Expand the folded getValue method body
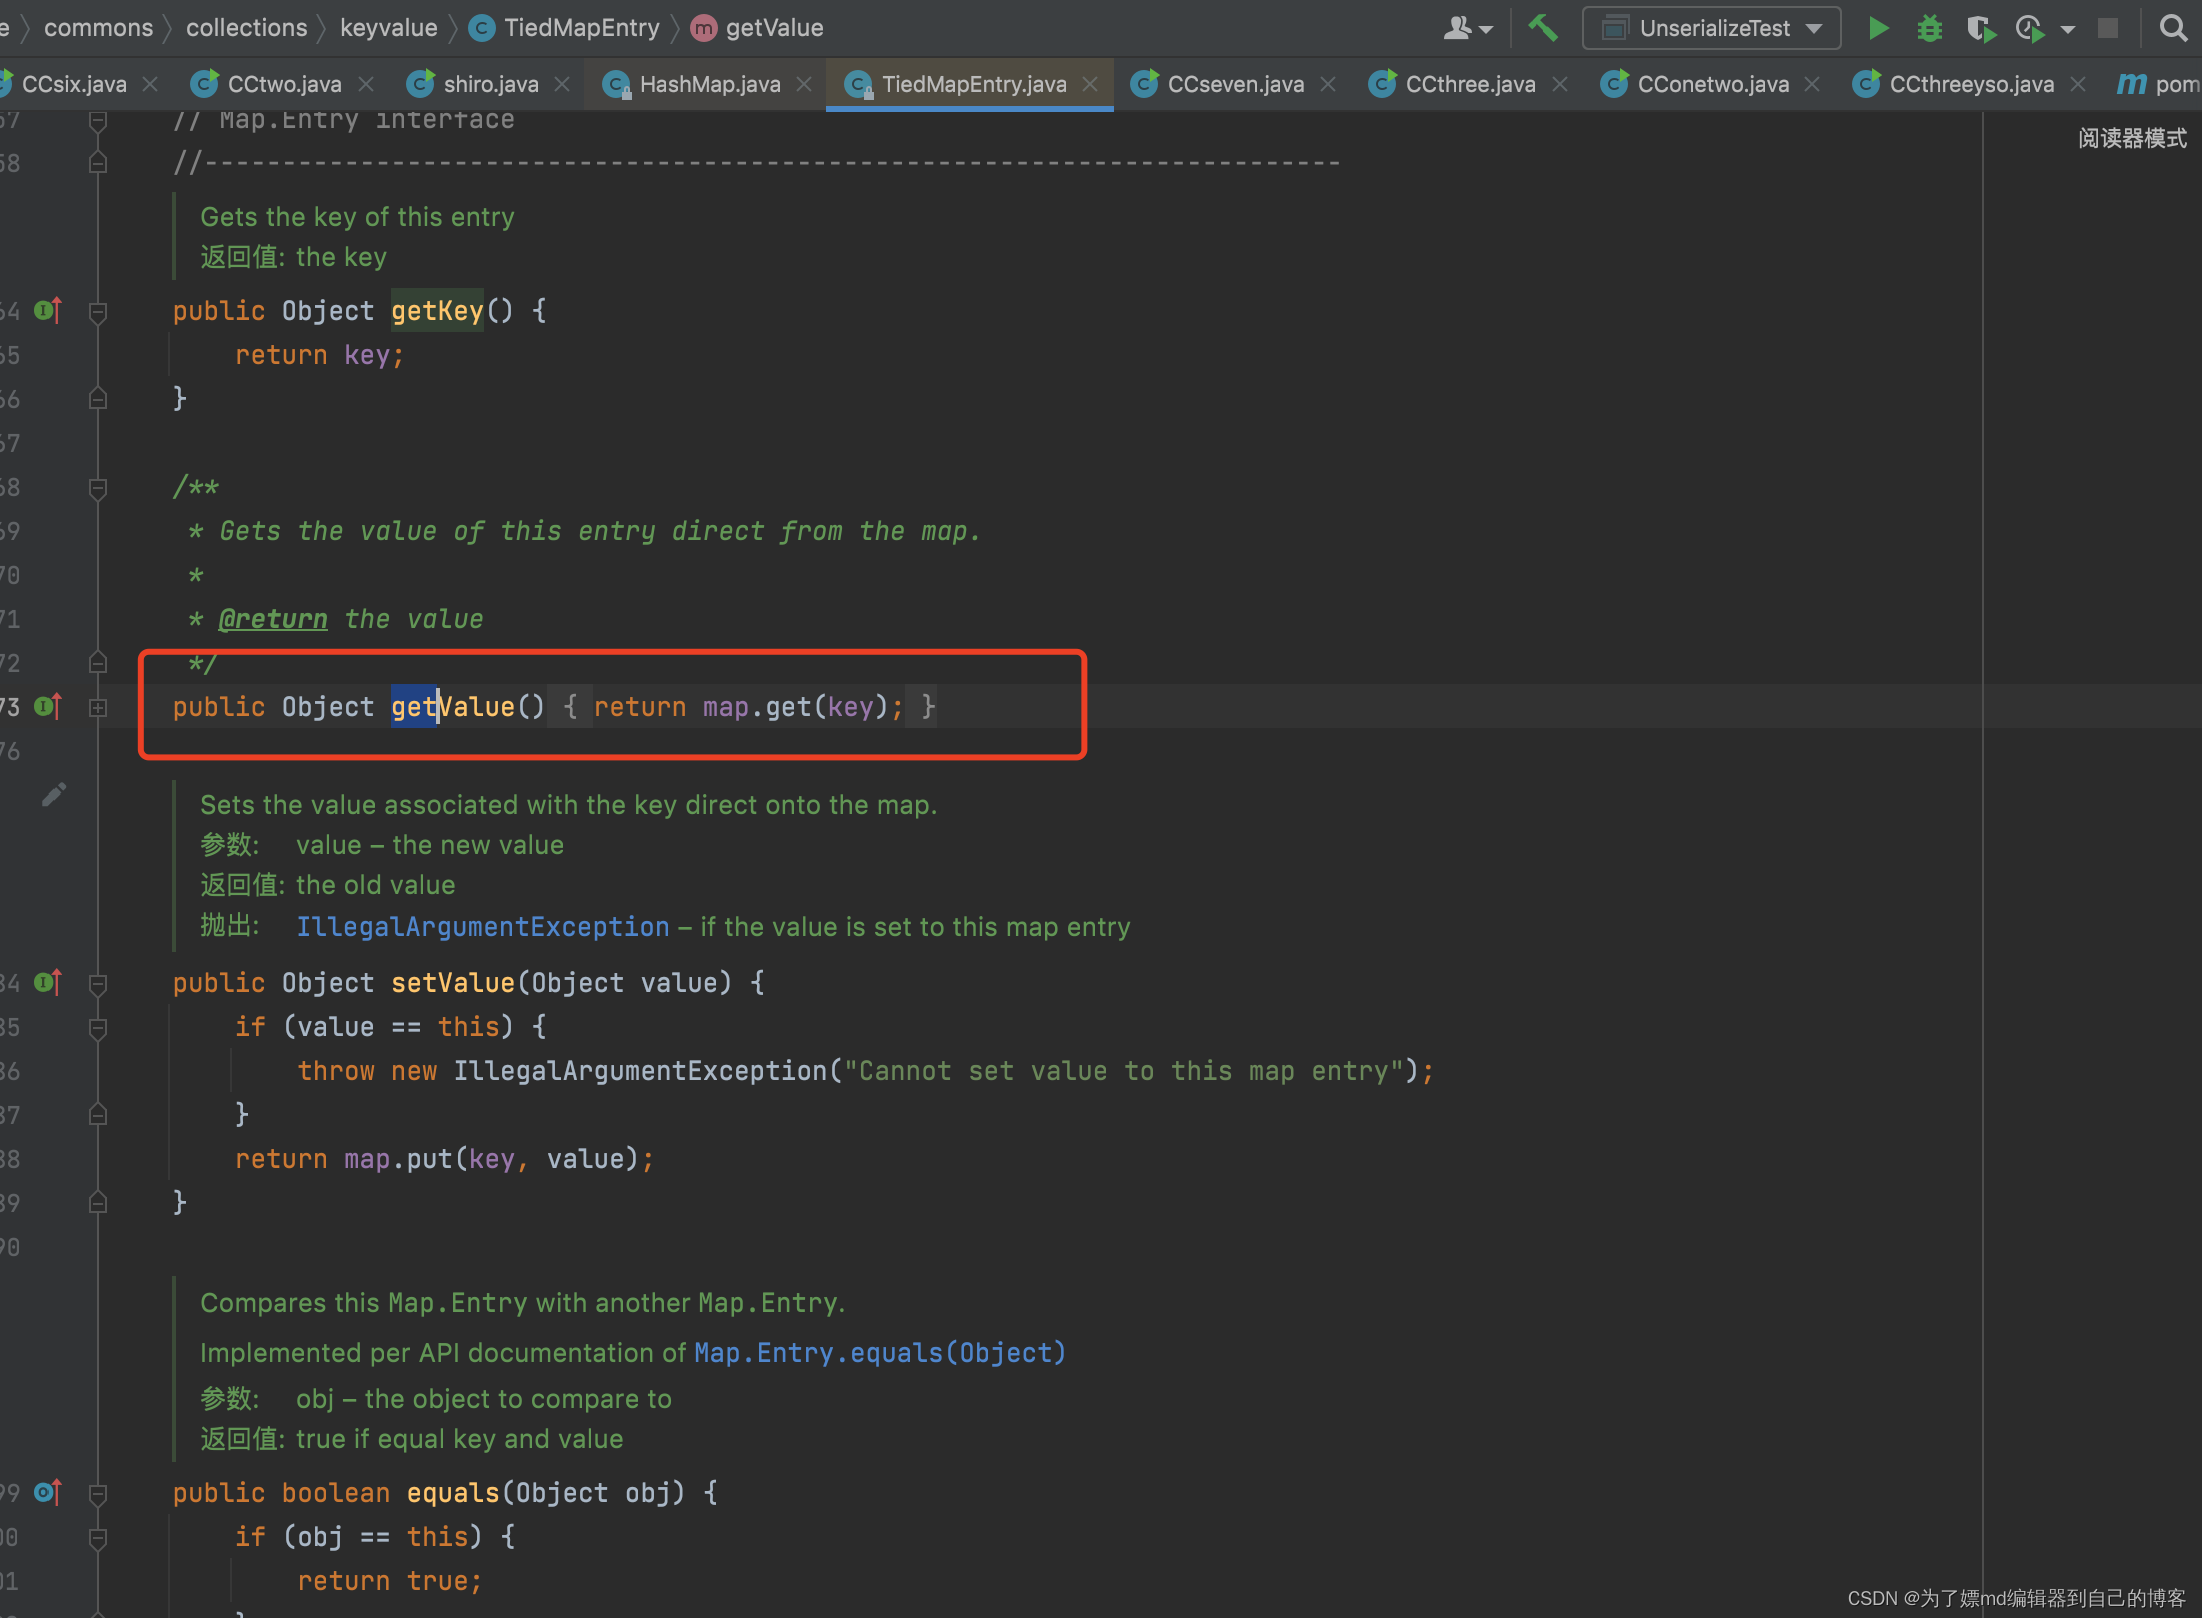 tap(98, 708)
